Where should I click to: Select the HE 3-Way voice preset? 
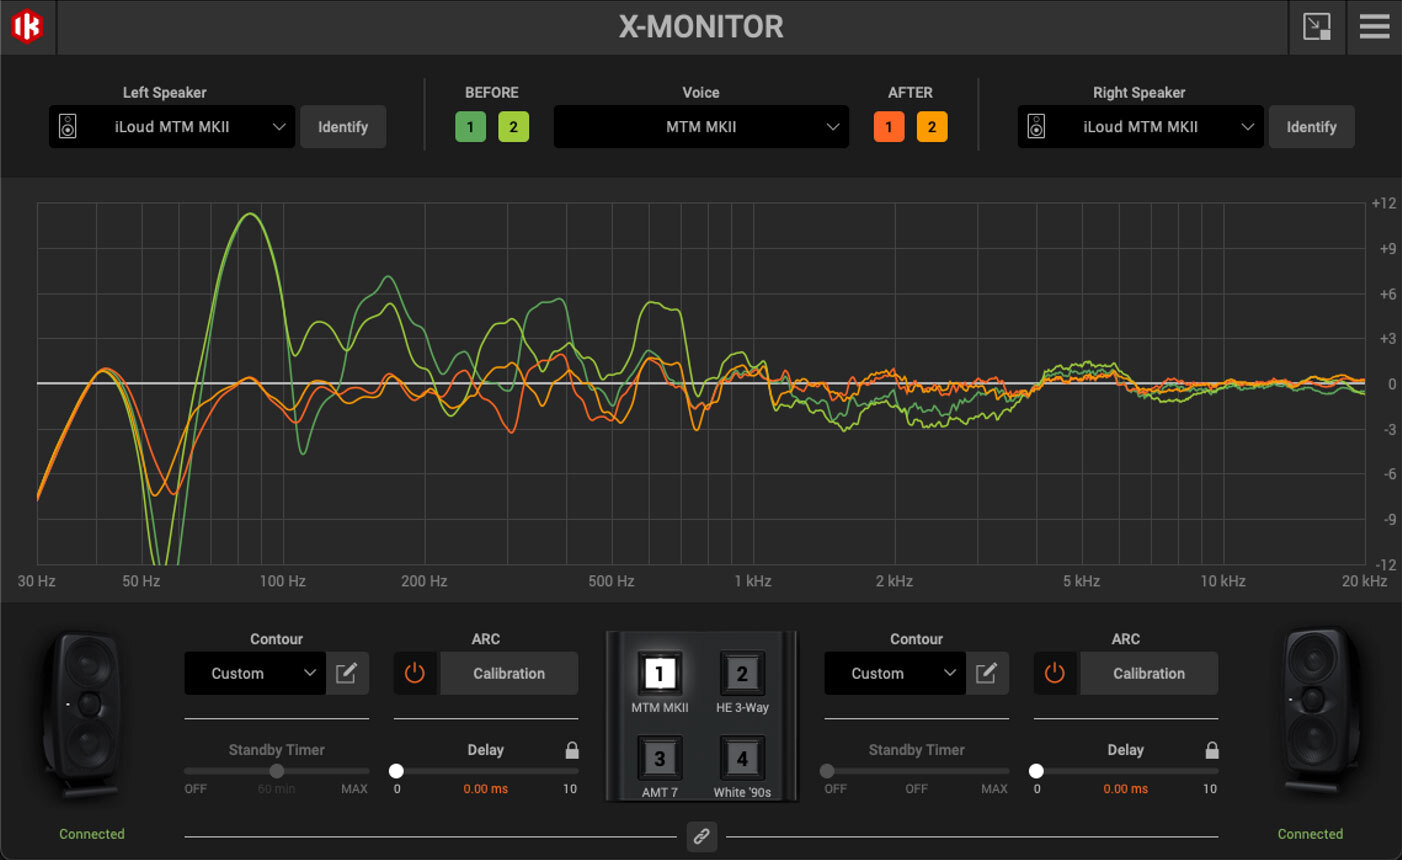[742, 674]
